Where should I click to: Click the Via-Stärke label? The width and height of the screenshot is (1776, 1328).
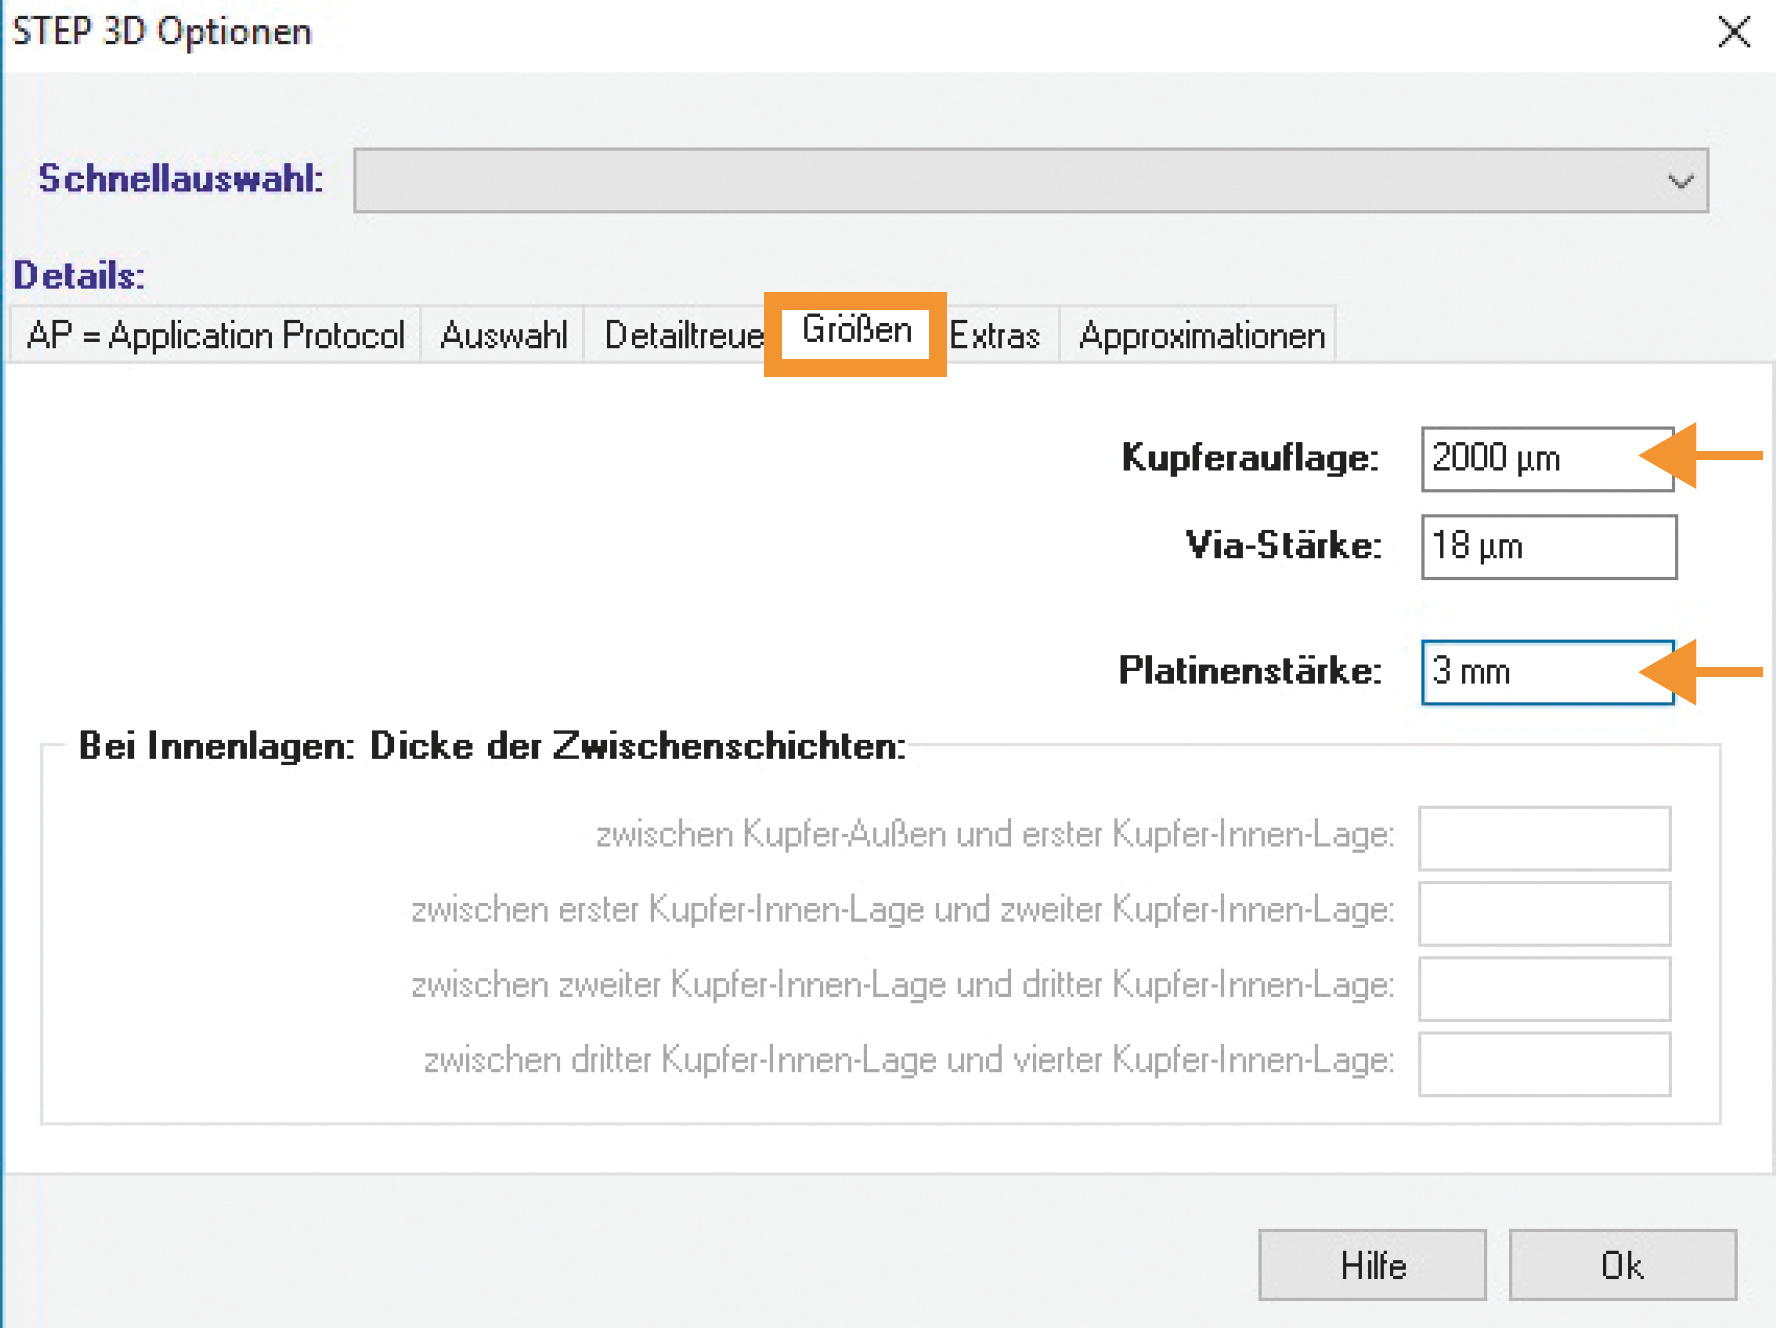(x=1283, y=545)
